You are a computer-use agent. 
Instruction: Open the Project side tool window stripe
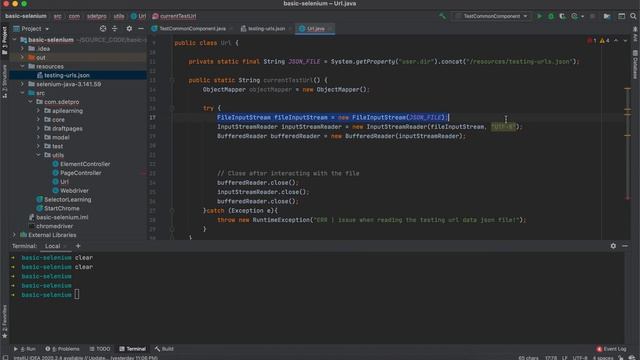(4, 40)
